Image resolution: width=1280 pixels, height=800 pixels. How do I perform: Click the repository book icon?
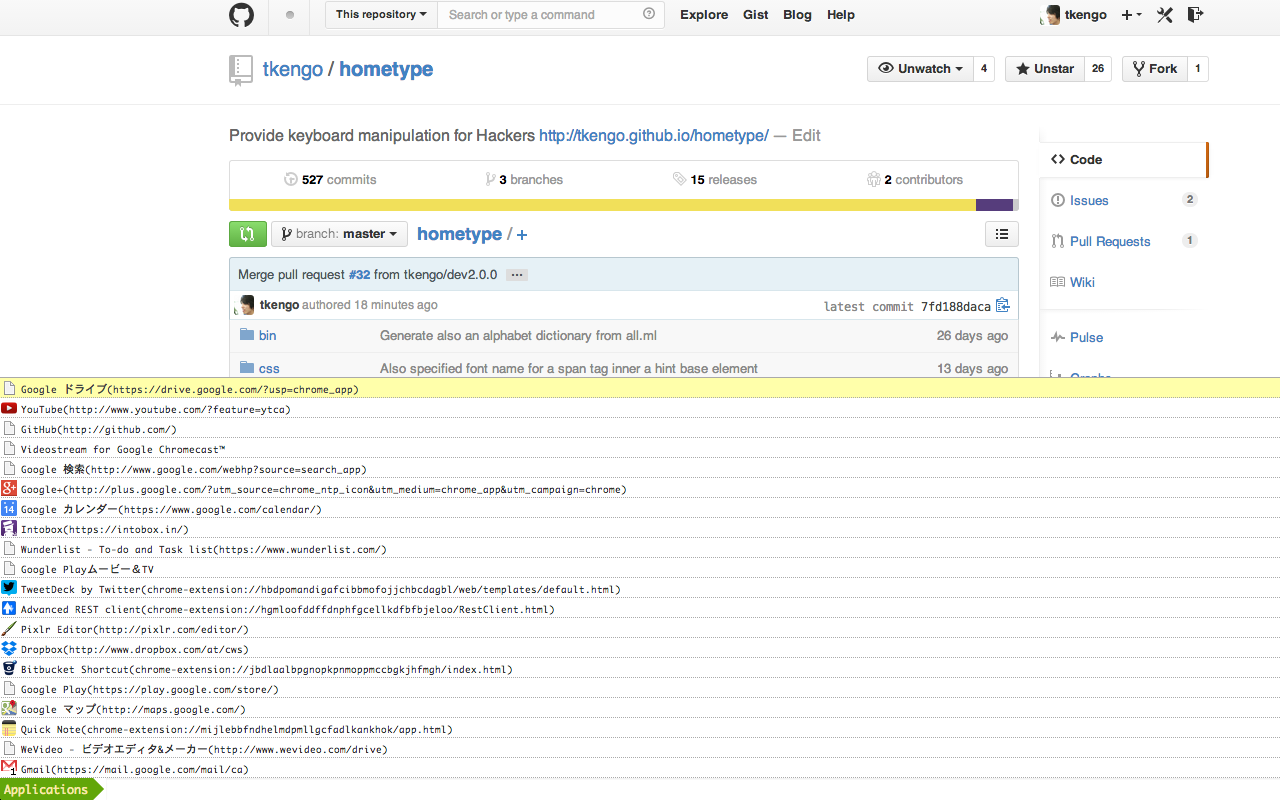[241, 69]
